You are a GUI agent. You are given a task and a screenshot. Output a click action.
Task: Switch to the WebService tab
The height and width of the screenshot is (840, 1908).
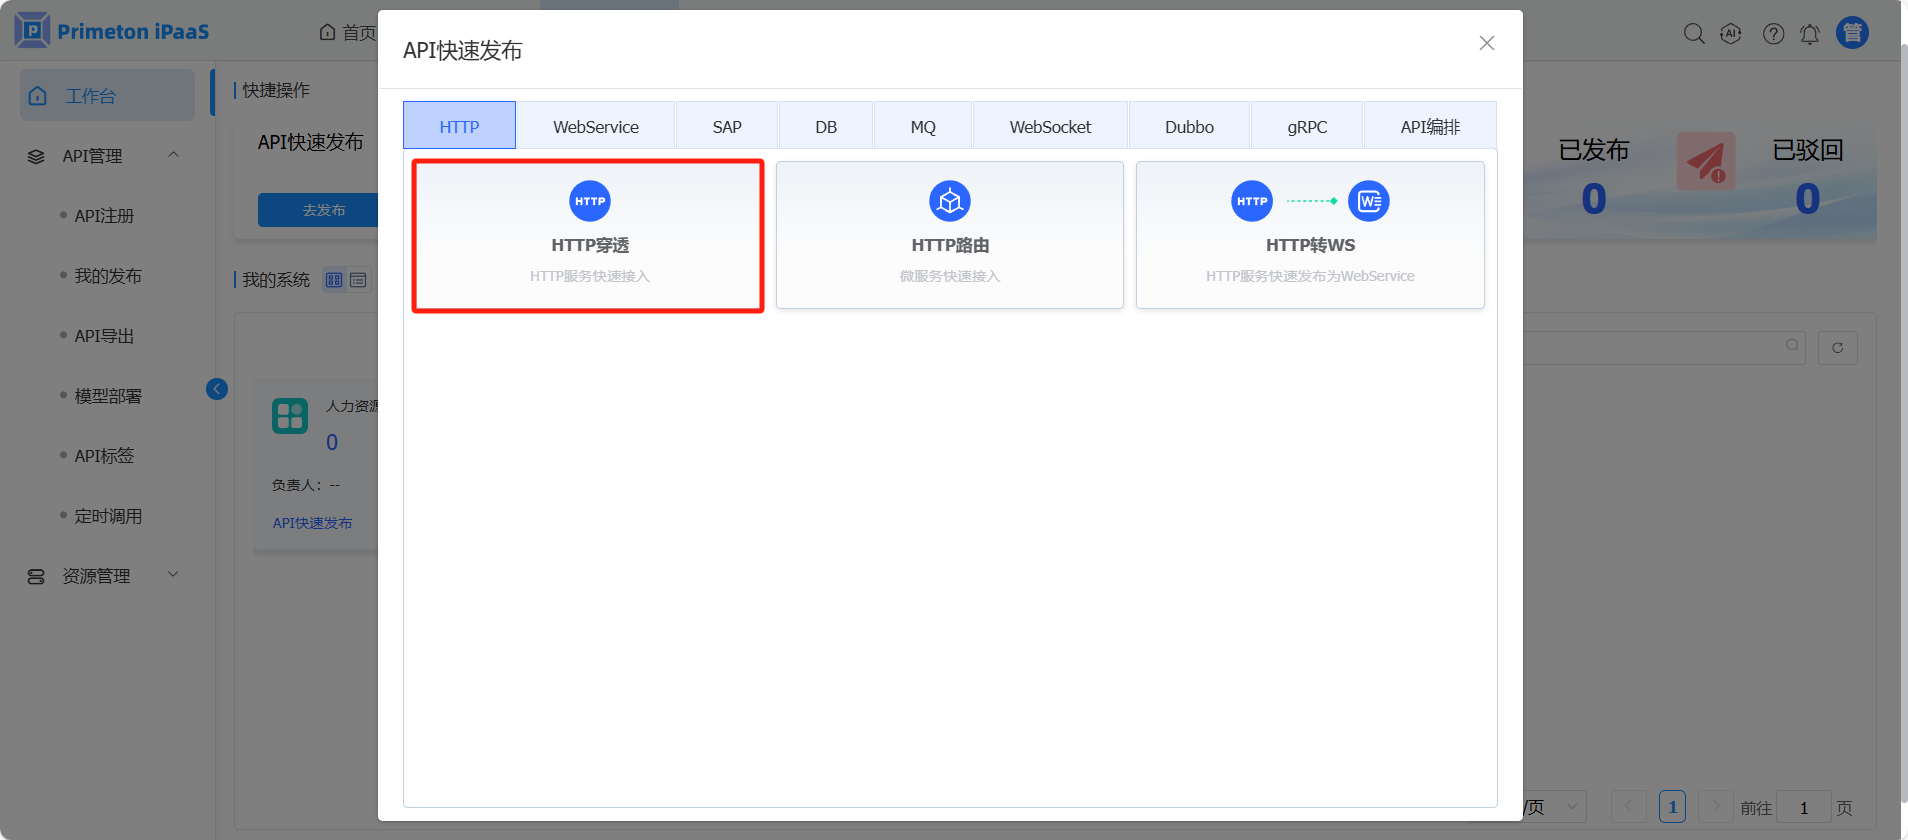tap(595, 127)
